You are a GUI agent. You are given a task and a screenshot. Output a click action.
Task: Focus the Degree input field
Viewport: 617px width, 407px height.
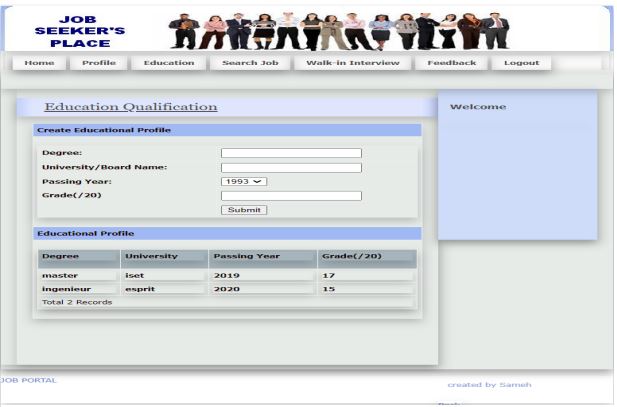[x=290, y=153]
